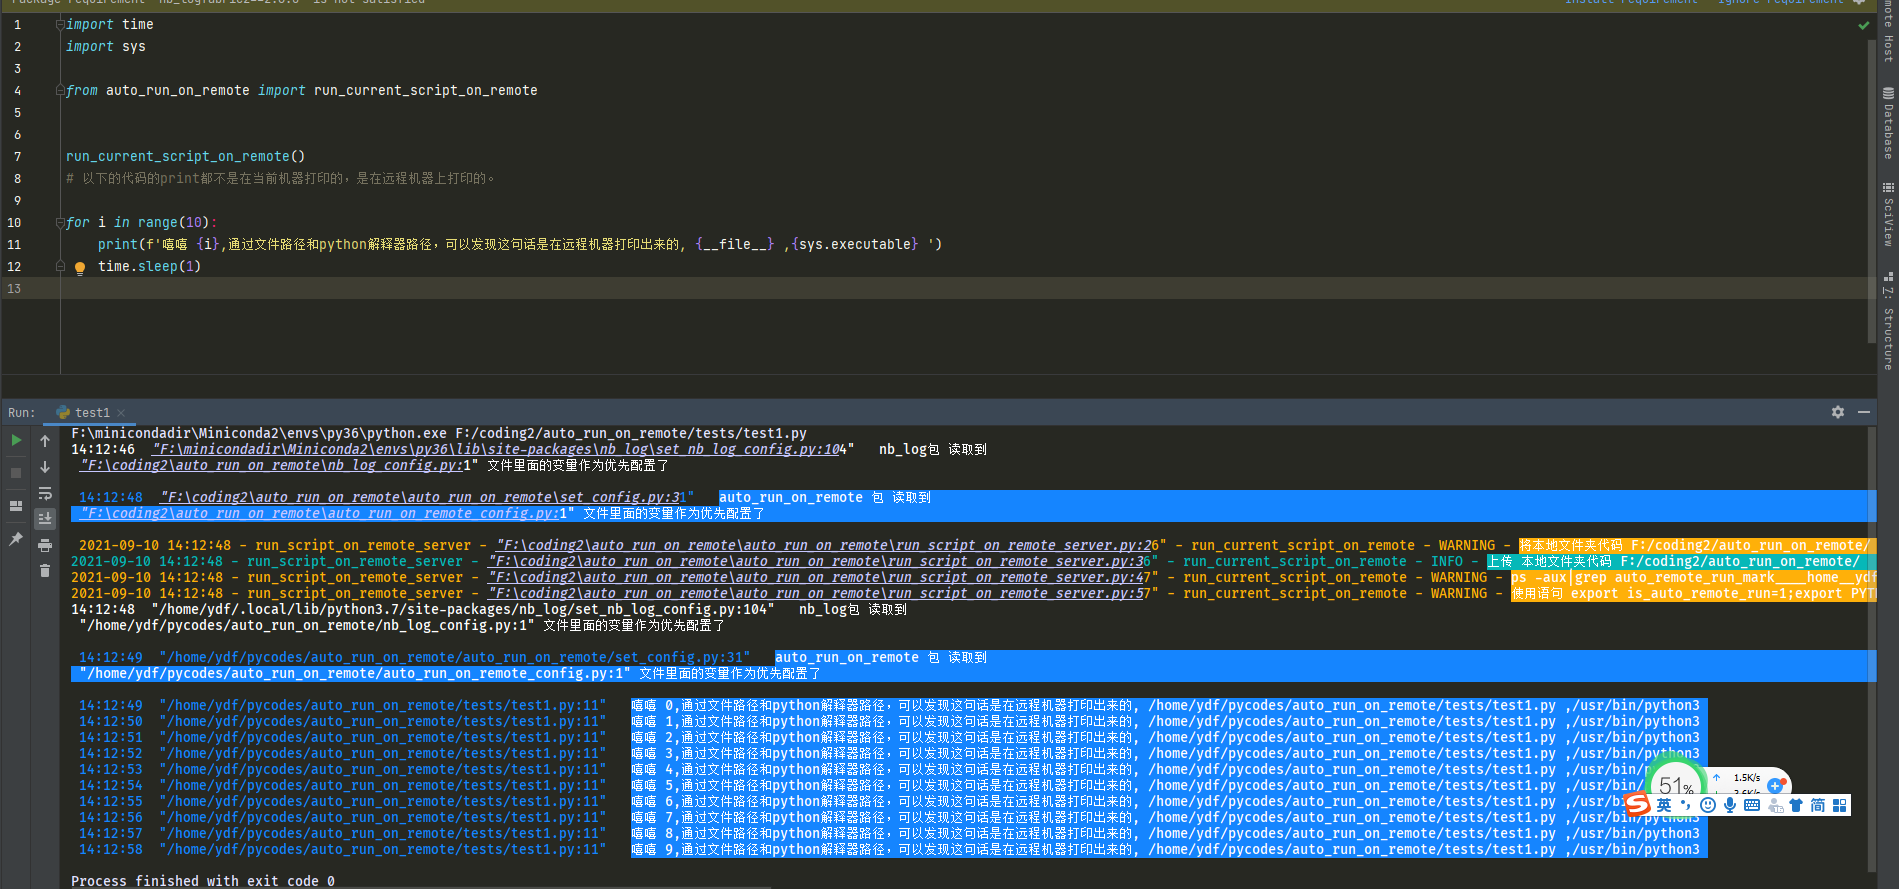Click the Sogou microphone voice input icon
This screenshot has height=889, width=1899.
click(1729, 805)
